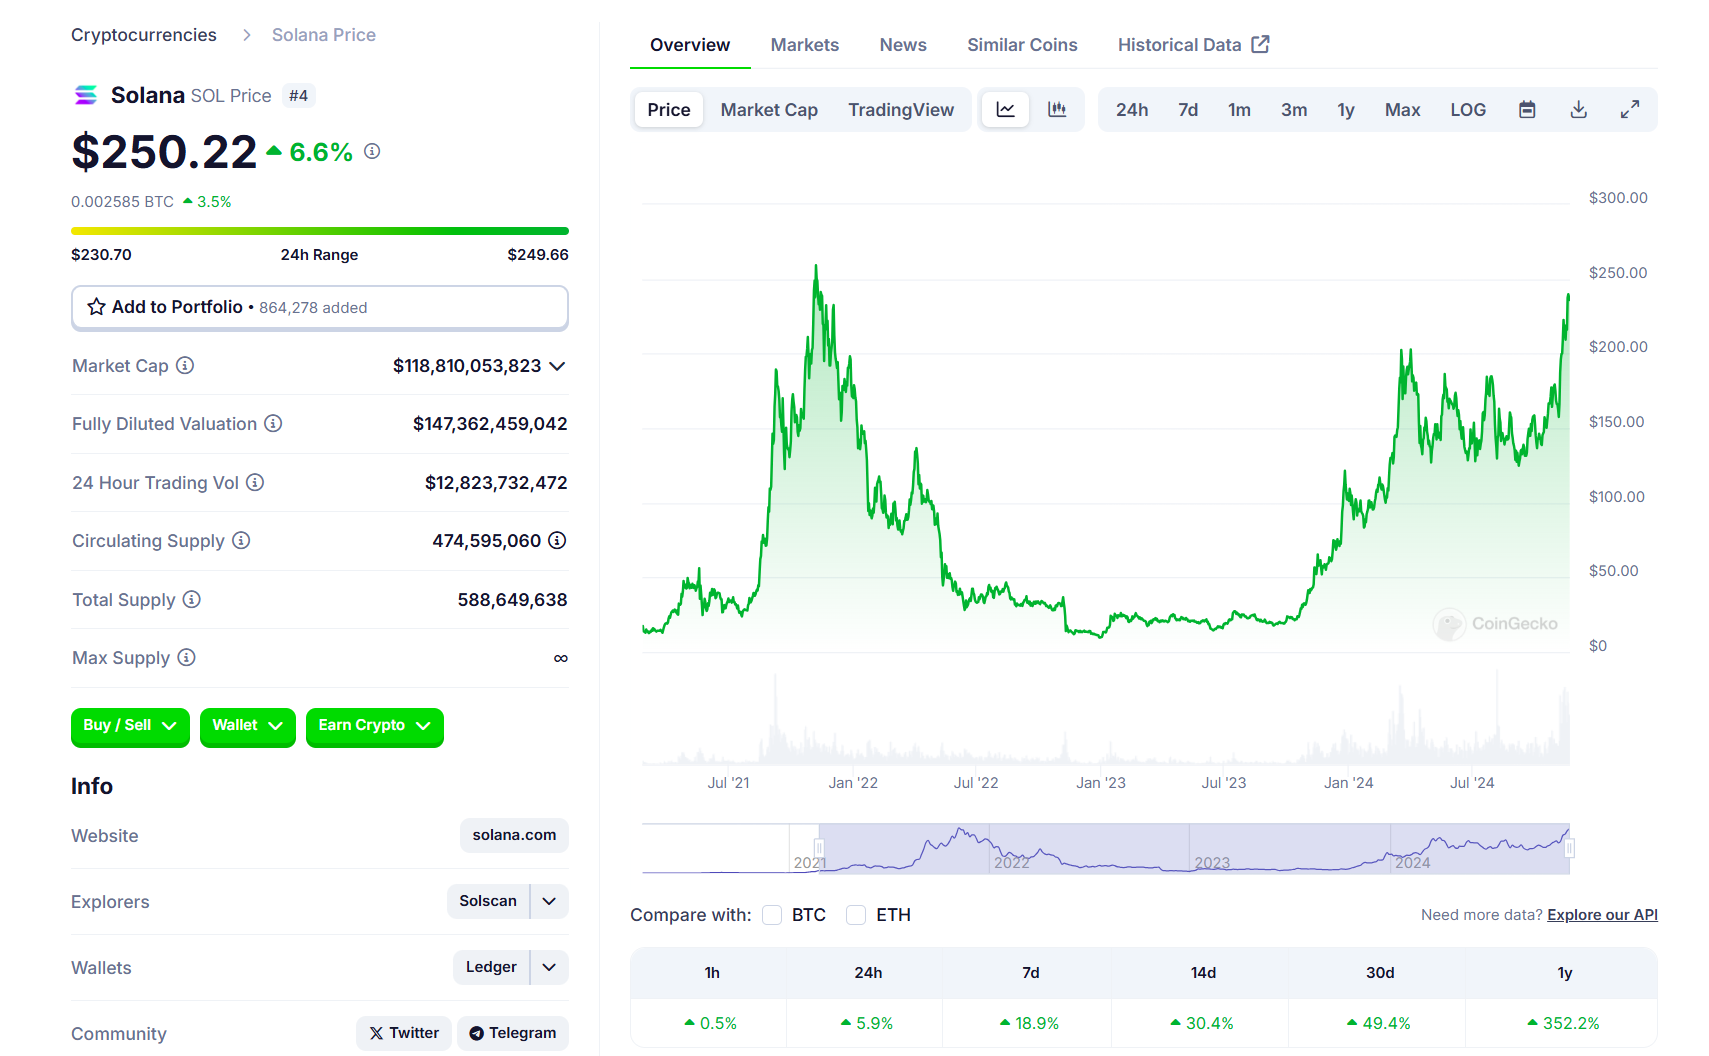Click Add to Portfolio button

tap(319, 307)
